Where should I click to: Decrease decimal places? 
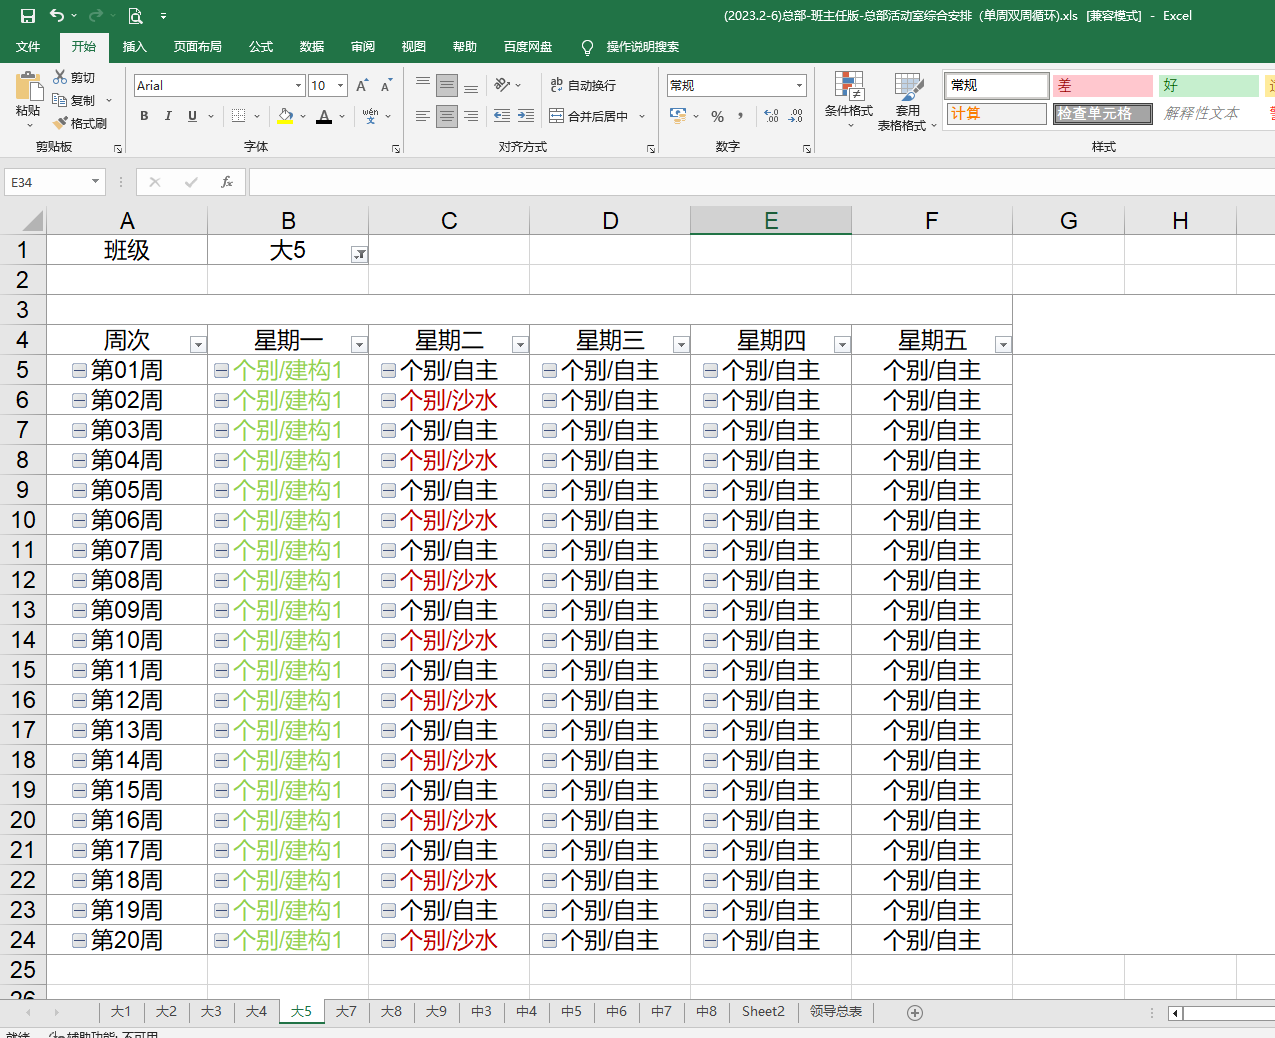click(x=795, y=116)
